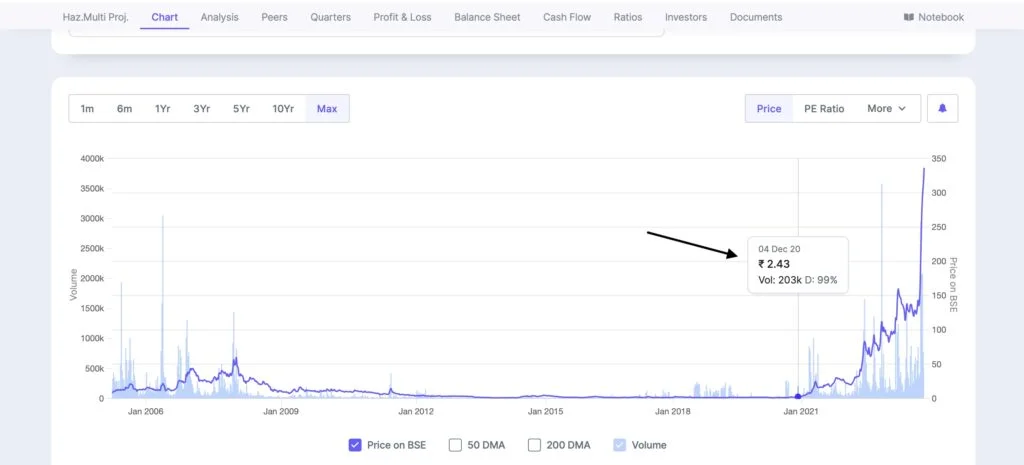1024x465 pixels.
Task: Open the Balance Sheet tab
Action: point(487,17)
